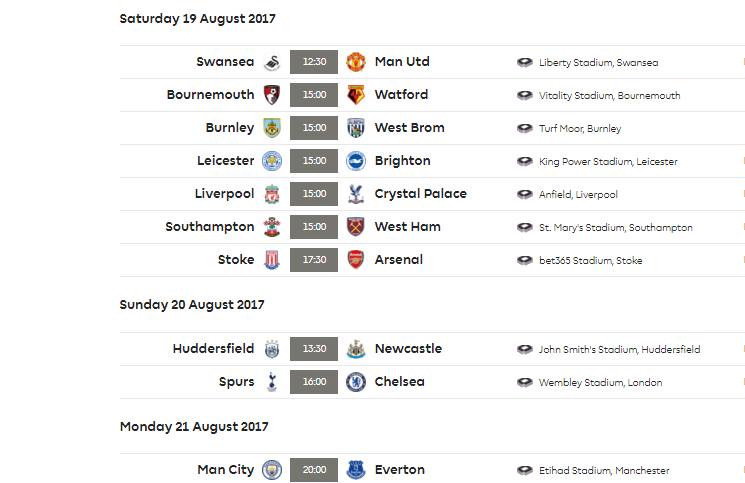Image resolution: width=745 pixels, height=483 pixels.
Task: Open the Bournemouth team link
Action: pos(210,95)
